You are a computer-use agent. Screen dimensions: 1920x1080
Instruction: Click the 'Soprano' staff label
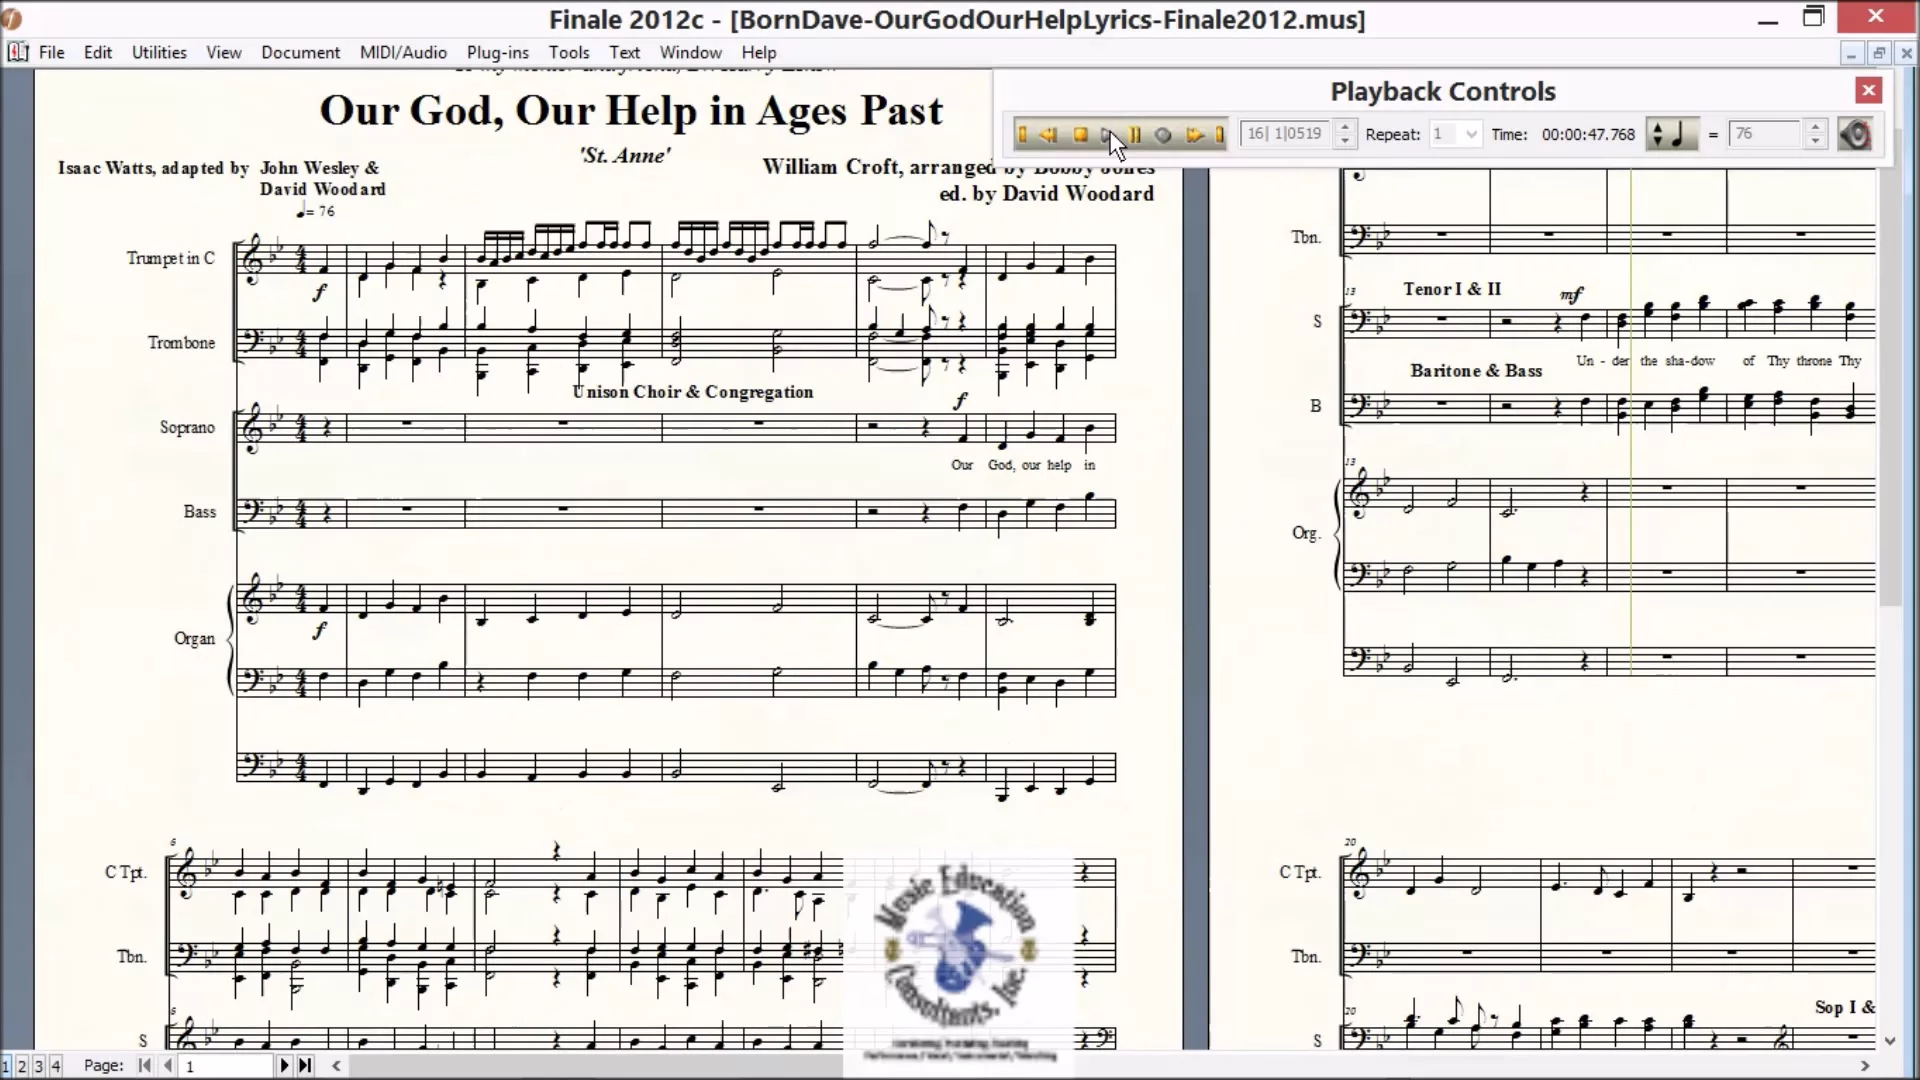coord(187,427)
